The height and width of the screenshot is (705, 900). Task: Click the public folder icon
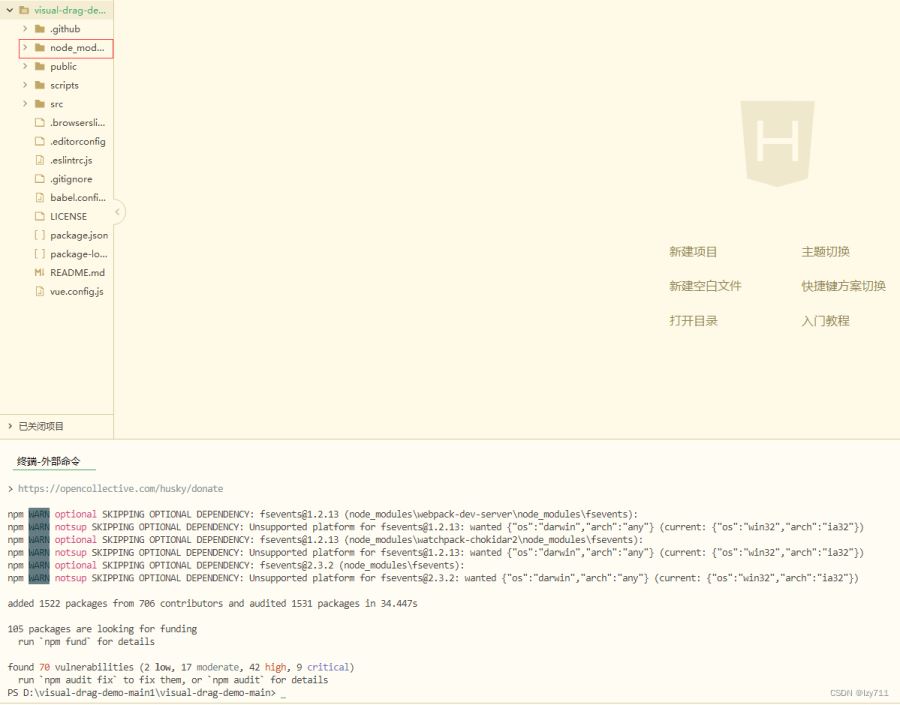click(40, 67)
